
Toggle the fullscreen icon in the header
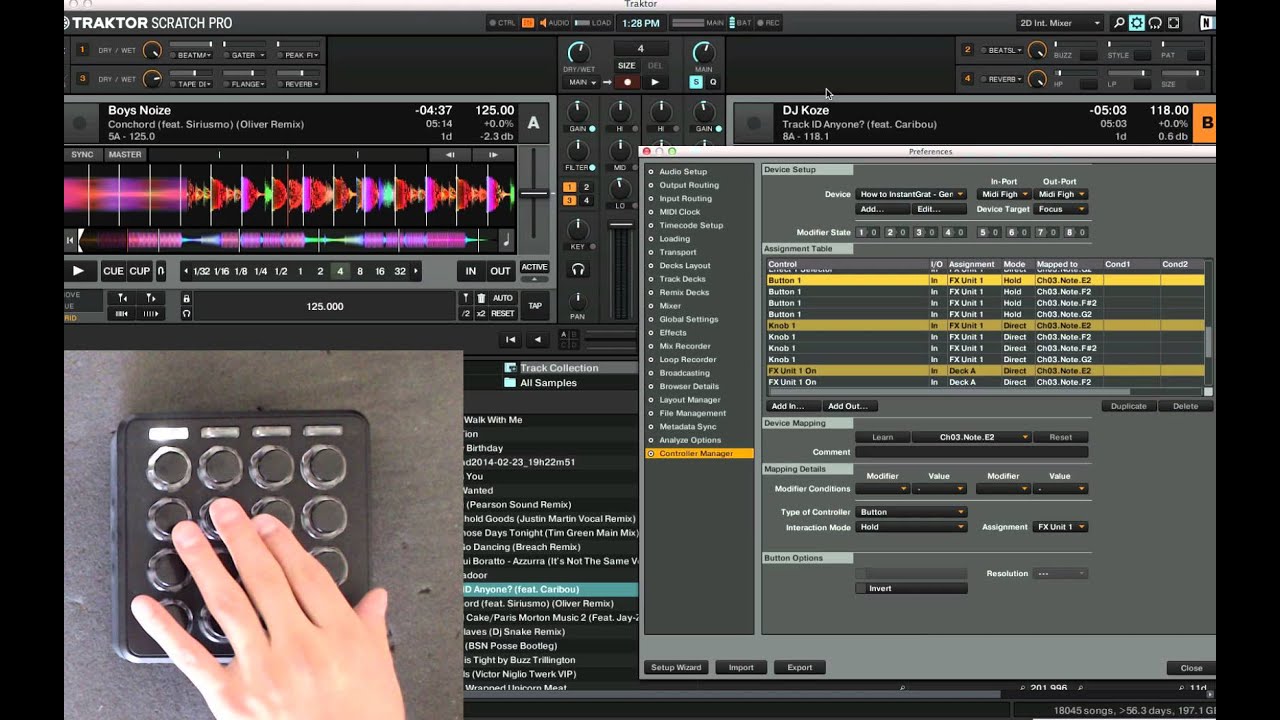coord(1174,23)
